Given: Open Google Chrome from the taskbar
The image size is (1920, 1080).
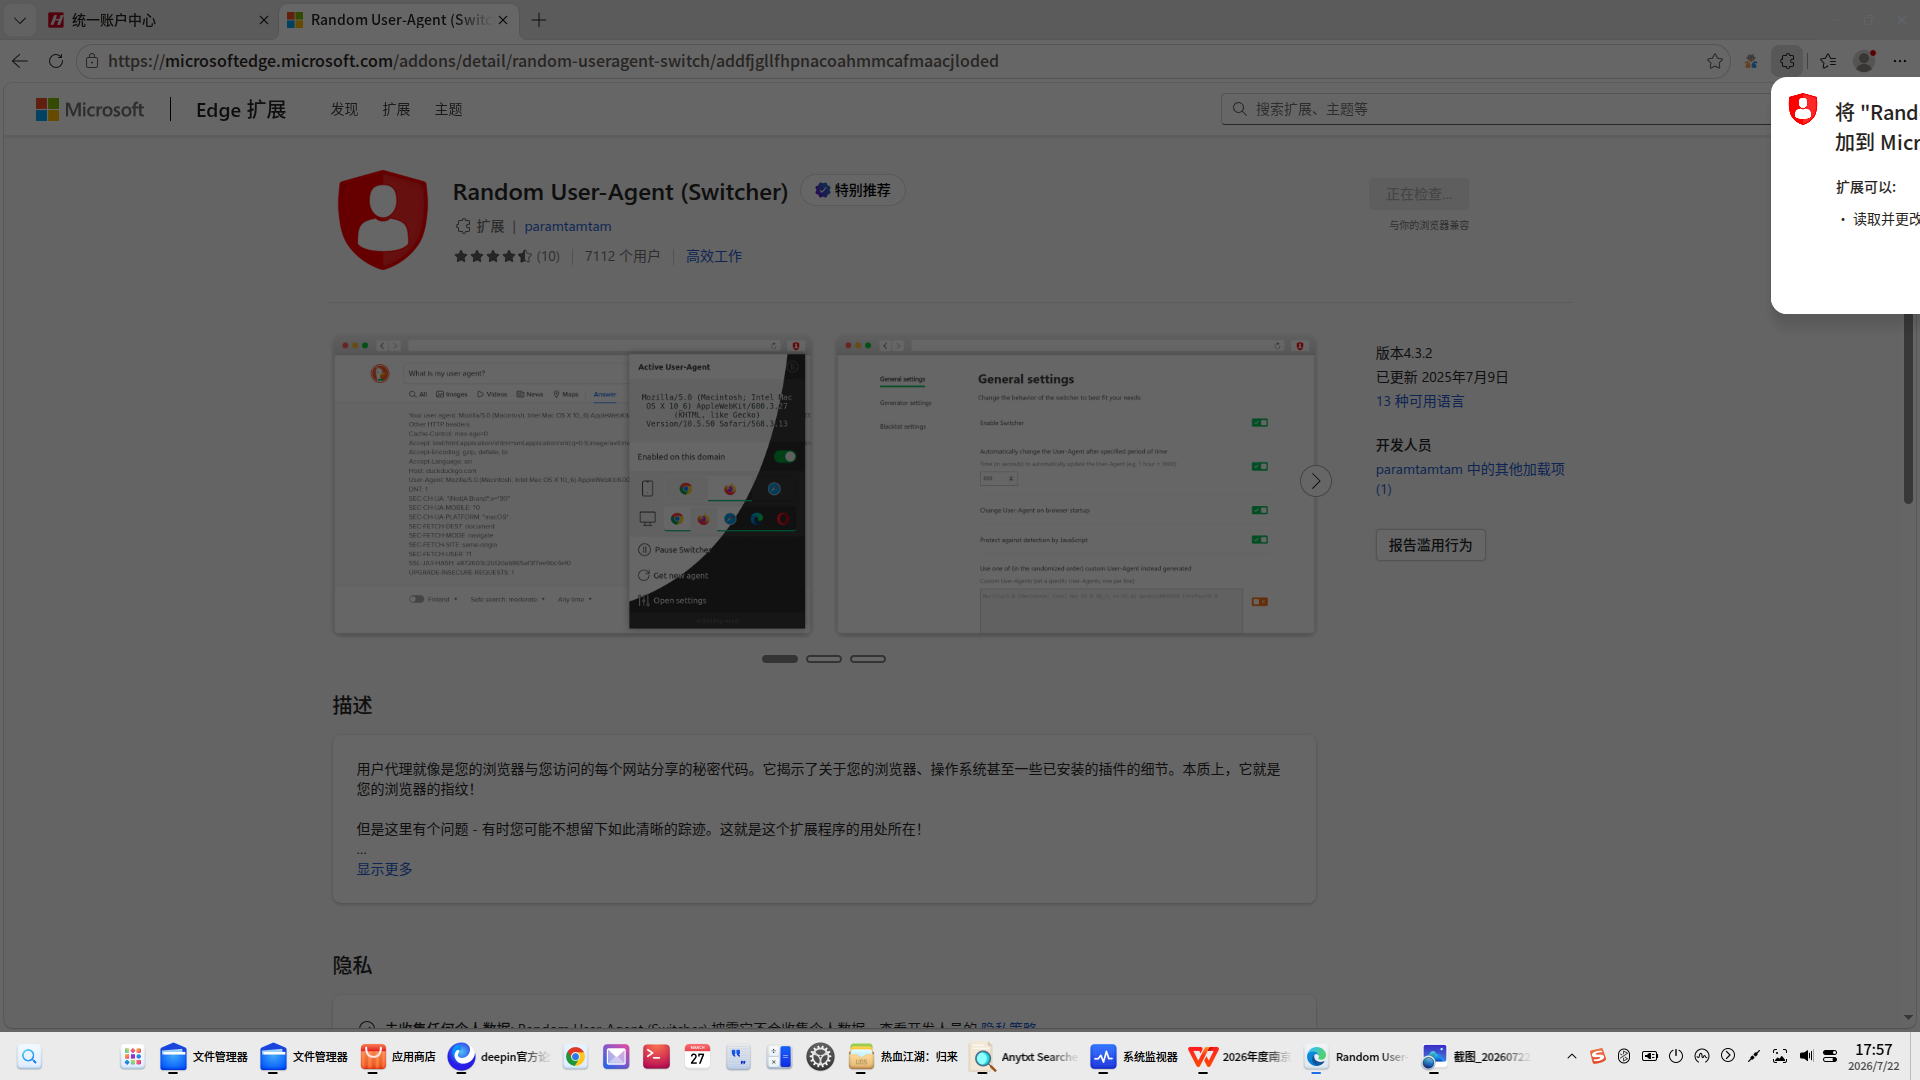Looking at the screenshot, I should pyautogui.click(x=575, y=1056).
